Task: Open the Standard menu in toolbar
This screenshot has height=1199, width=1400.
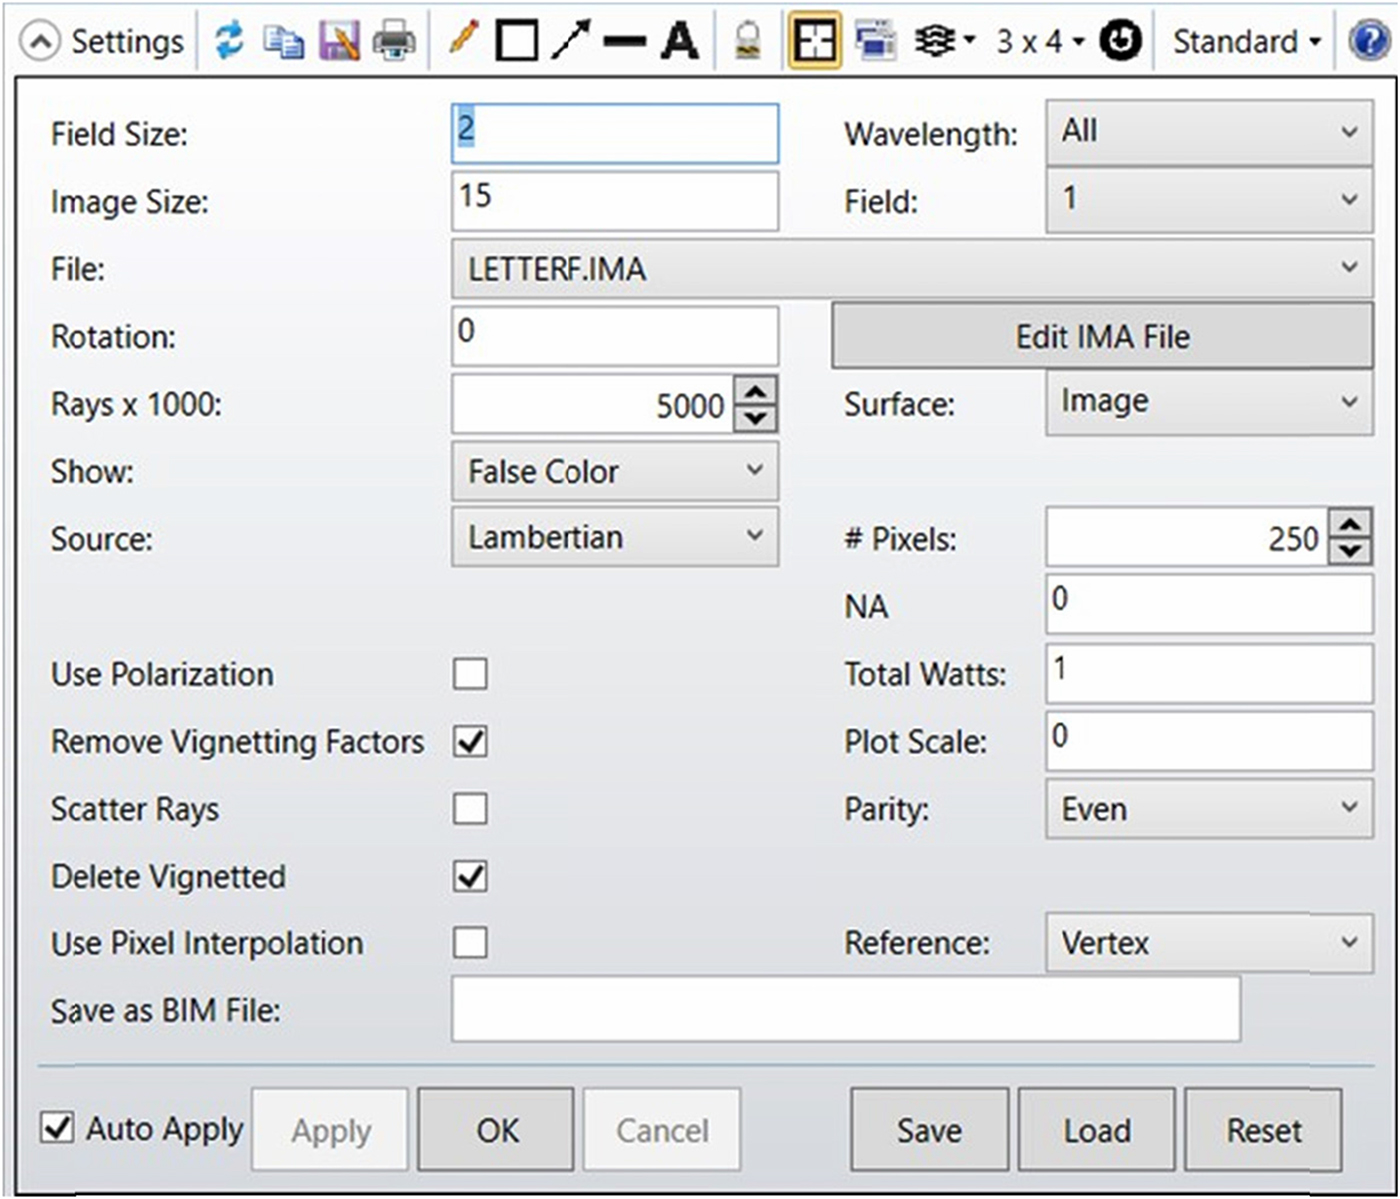Action: click(x=1246, y=42)
